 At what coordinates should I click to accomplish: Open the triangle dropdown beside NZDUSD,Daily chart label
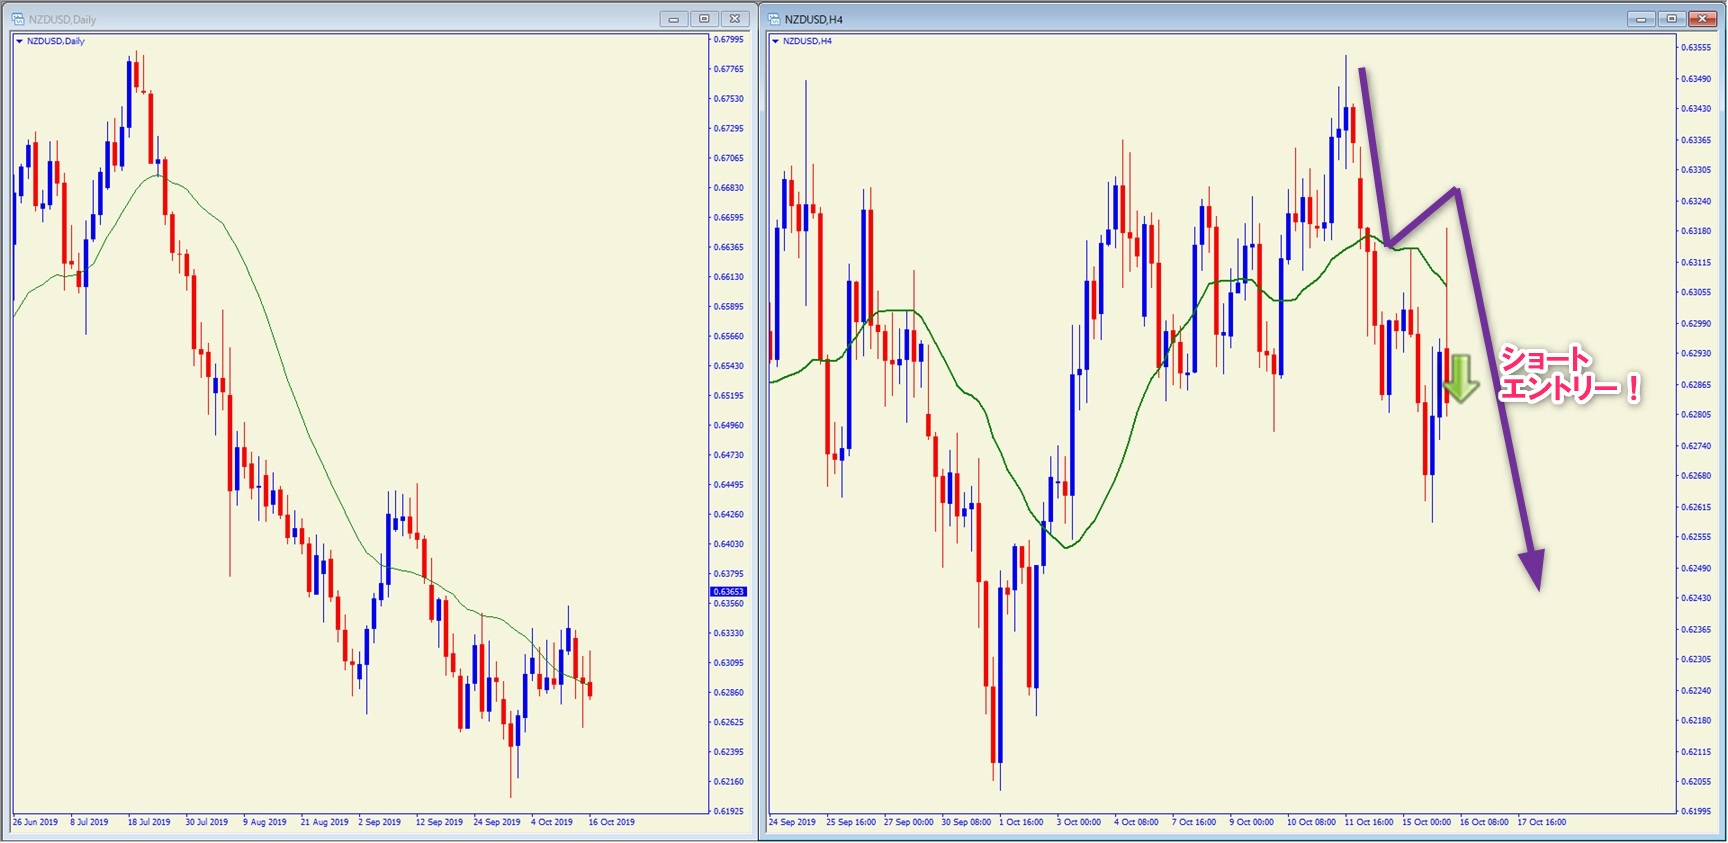[x=19, y=41]
